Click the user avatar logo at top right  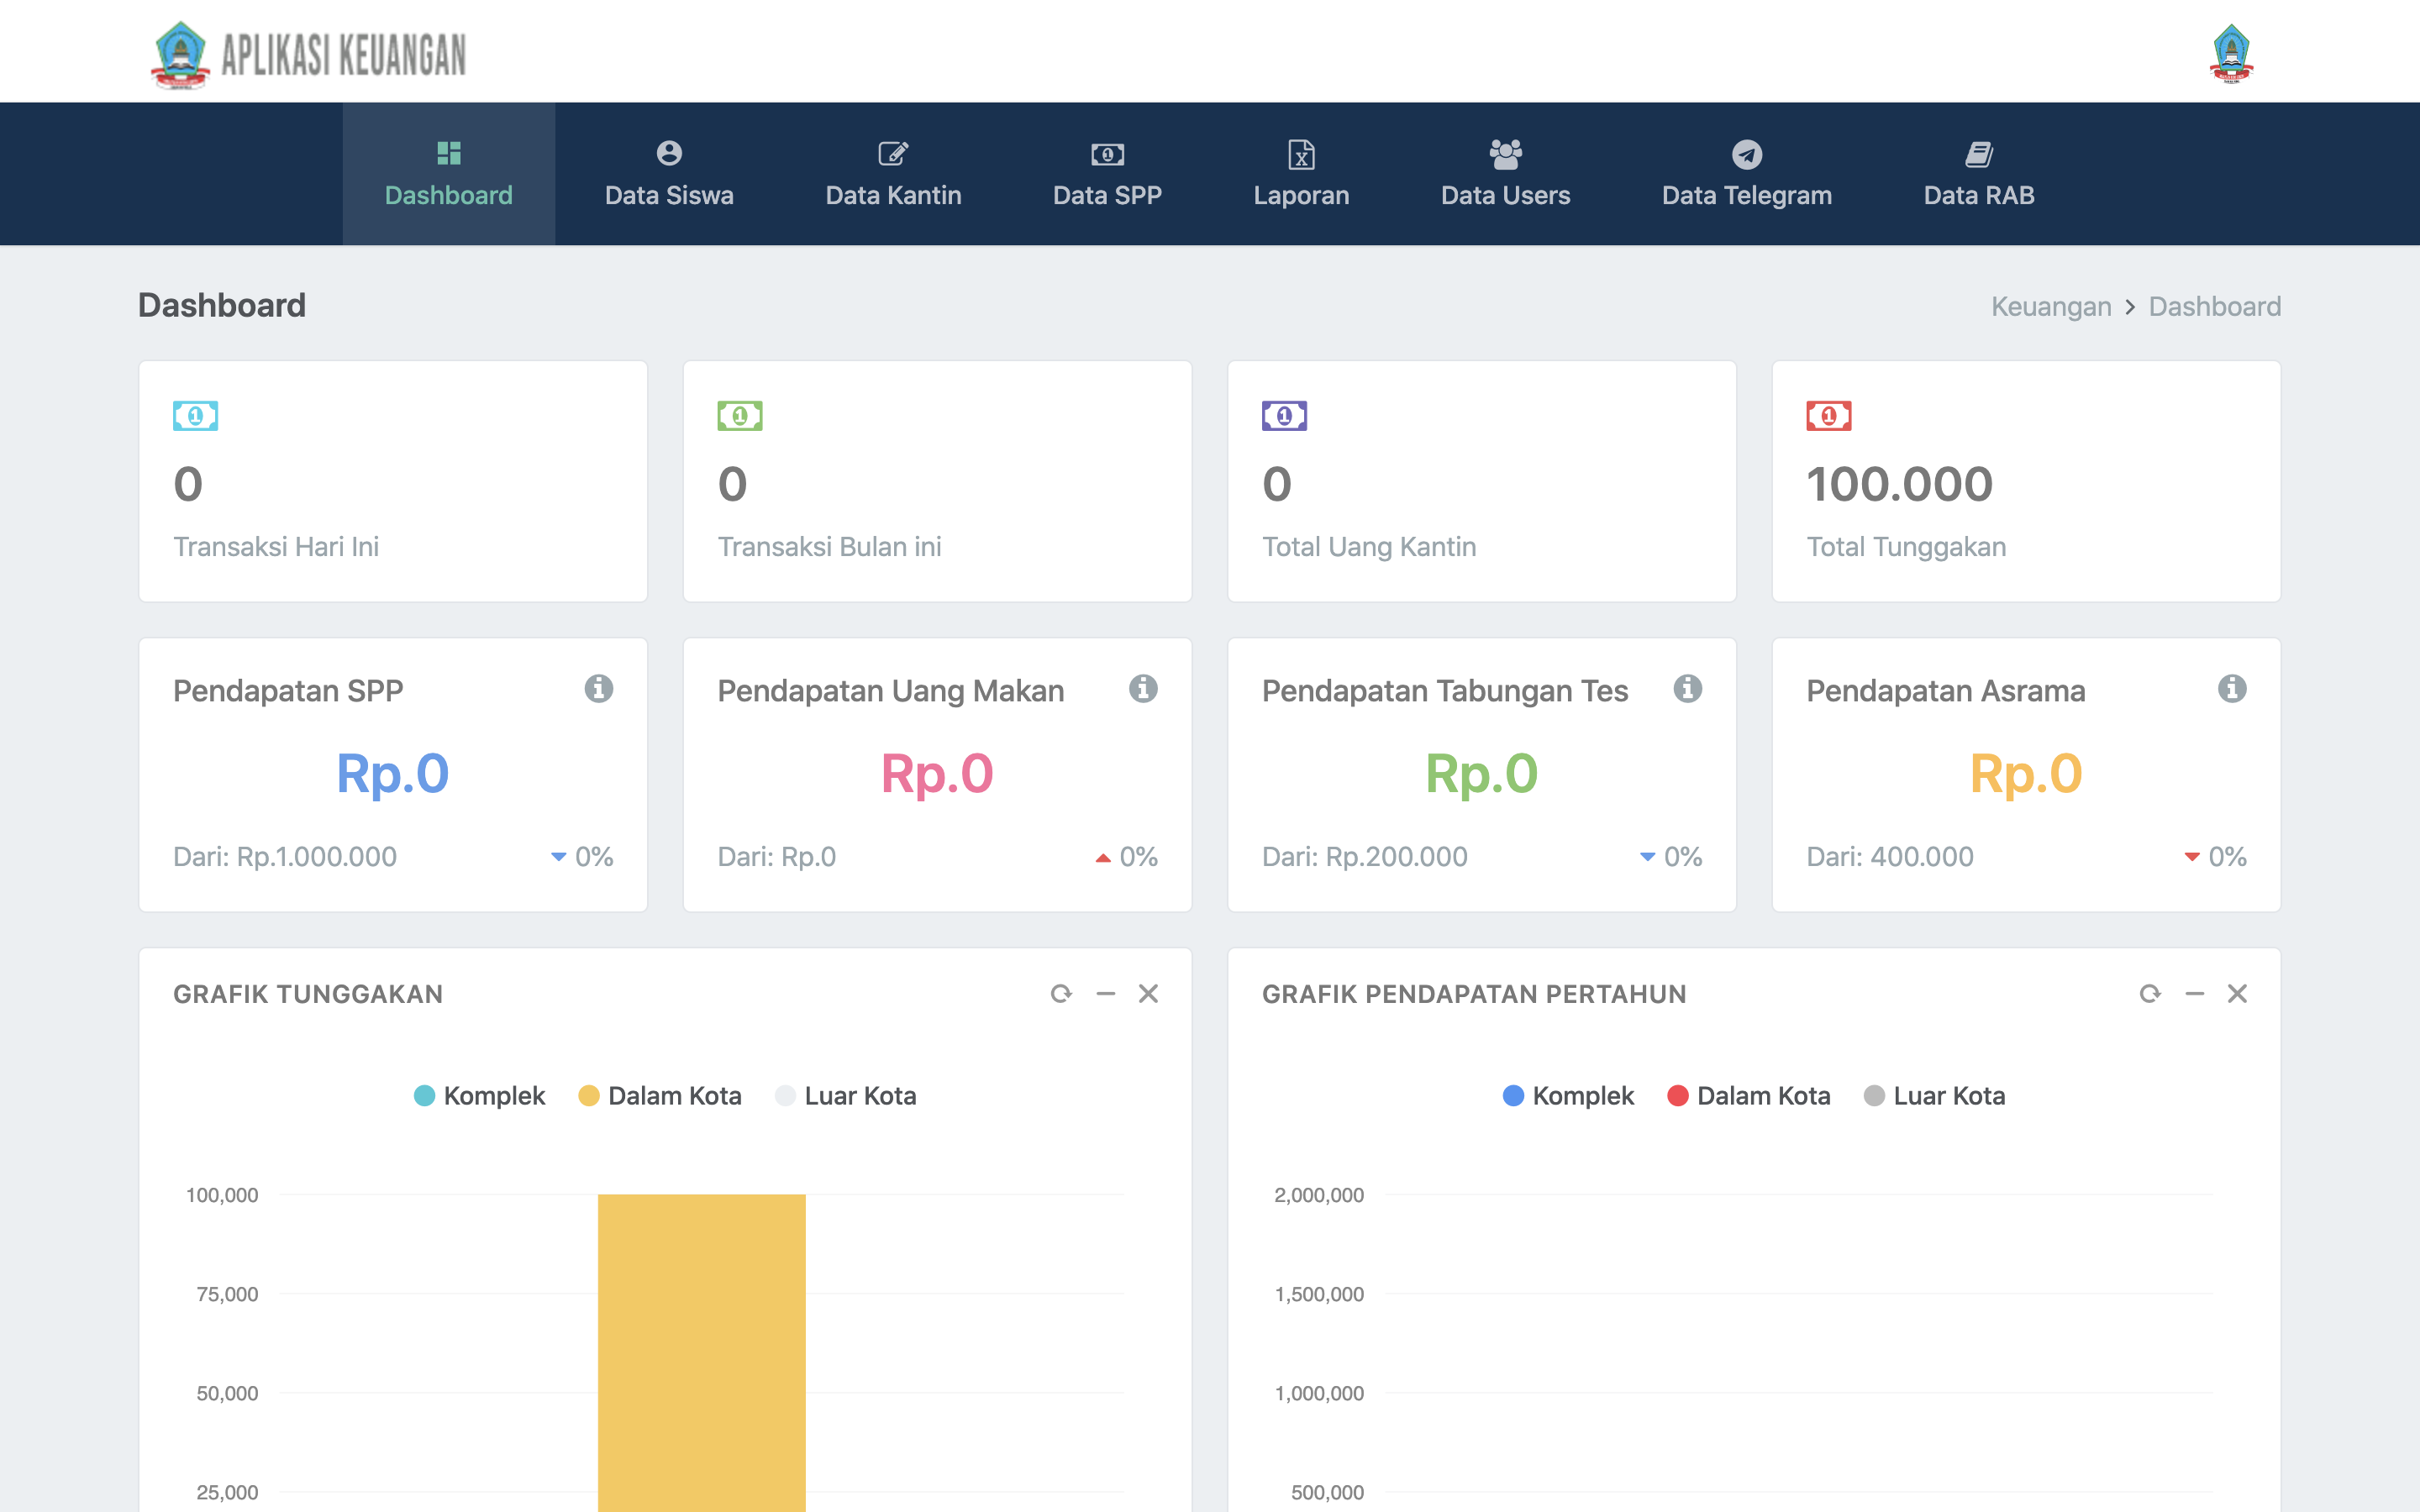(2231, 54)
